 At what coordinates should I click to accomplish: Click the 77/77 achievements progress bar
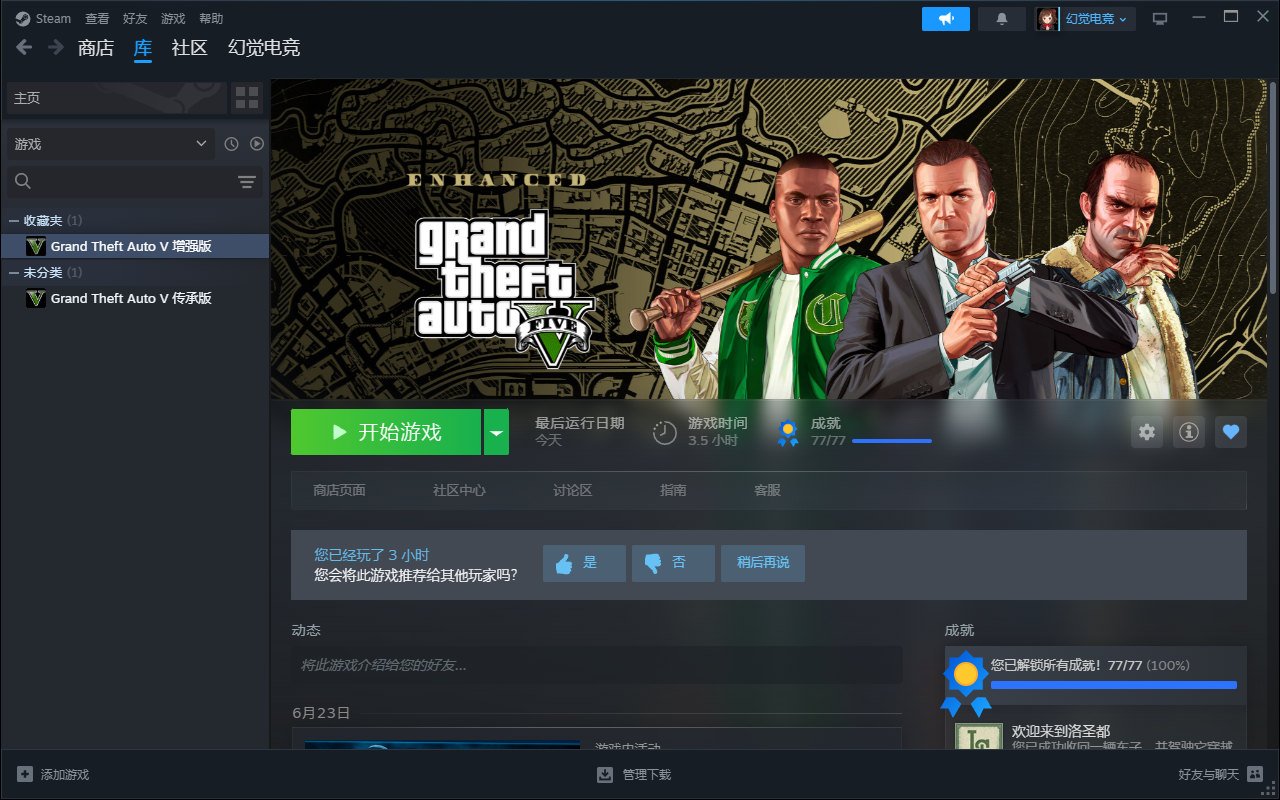[x=891, y=441]
